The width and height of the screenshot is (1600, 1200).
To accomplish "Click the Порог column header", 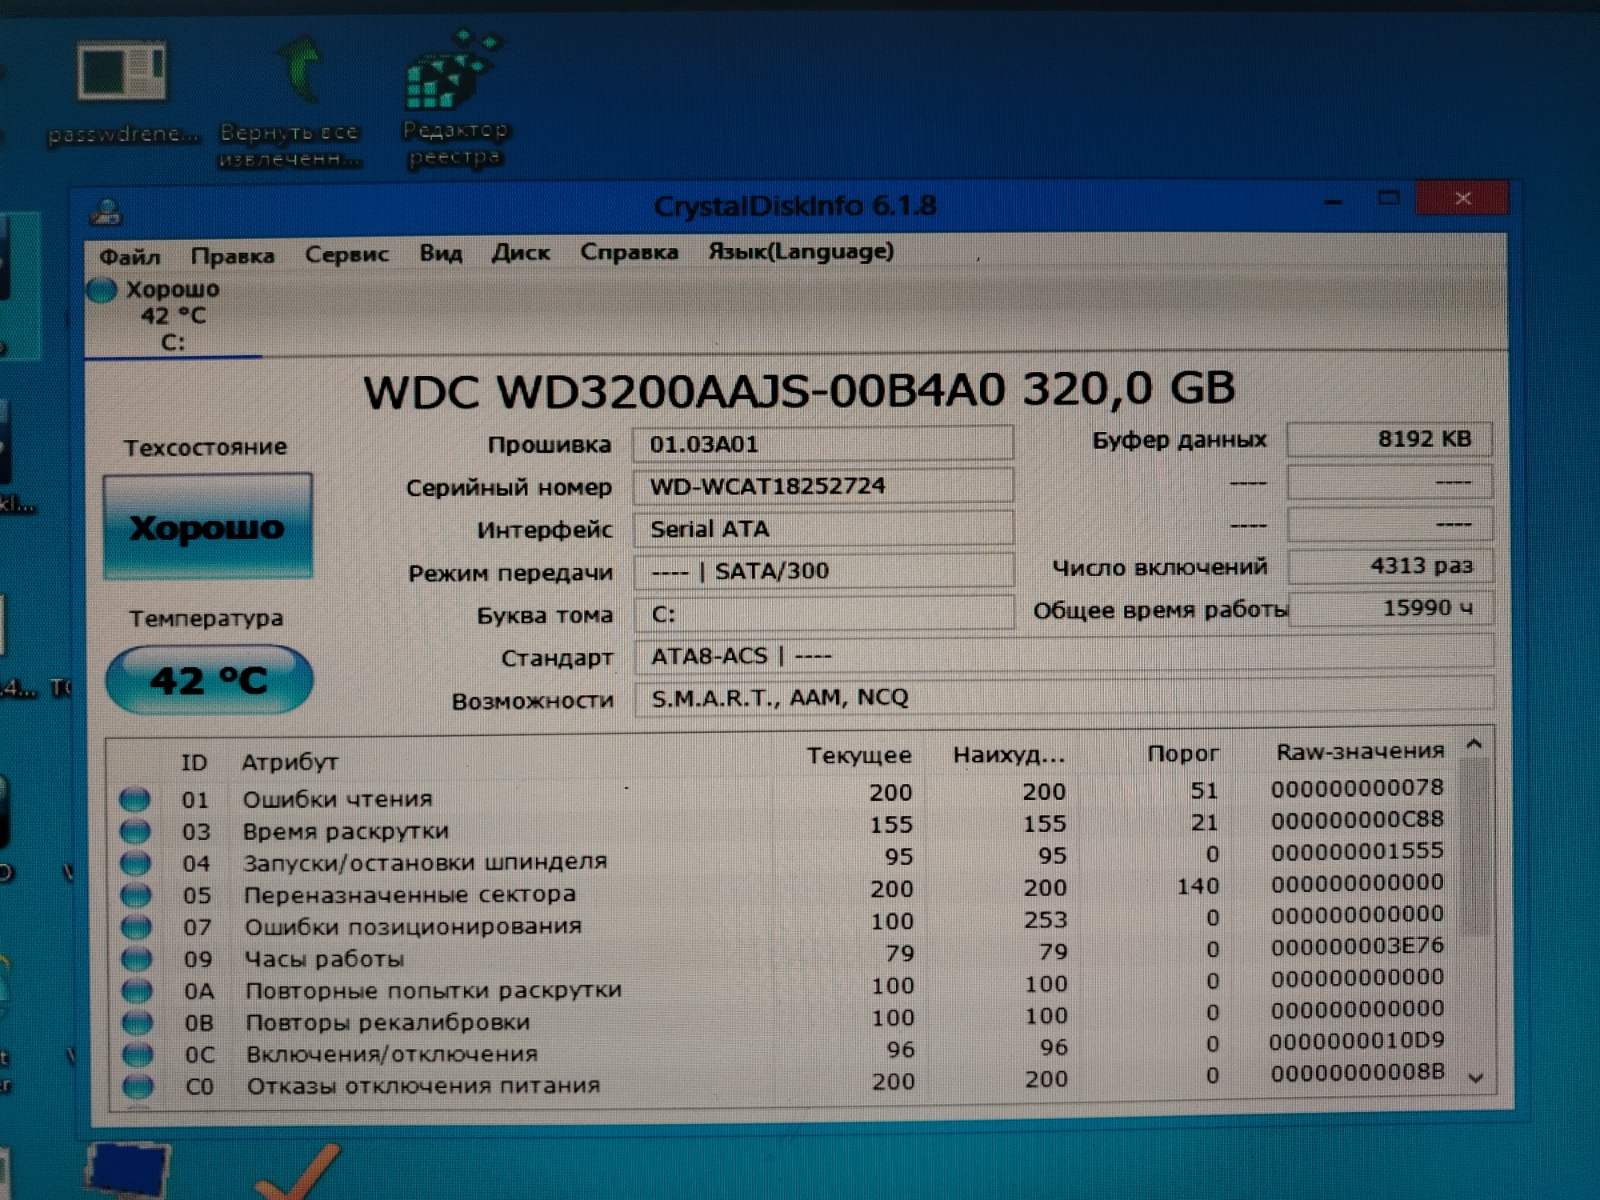I will (1183, 754).
